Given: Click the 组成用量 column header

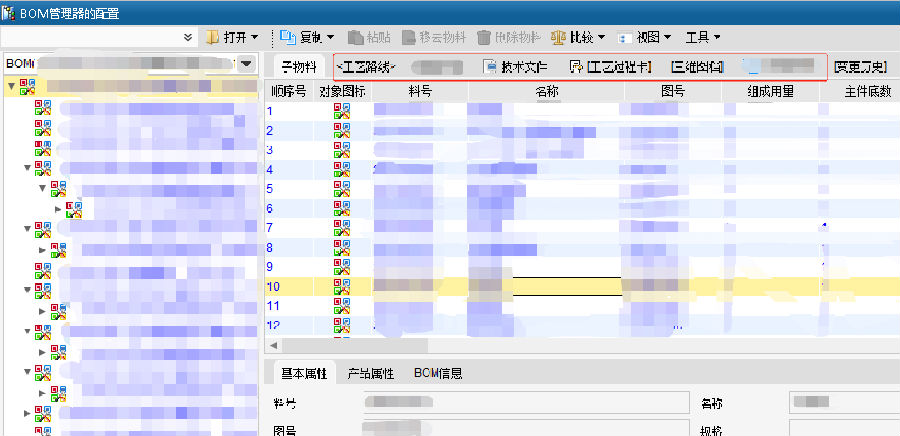Looking at the screenshot, I should click(x=770, y=91).
